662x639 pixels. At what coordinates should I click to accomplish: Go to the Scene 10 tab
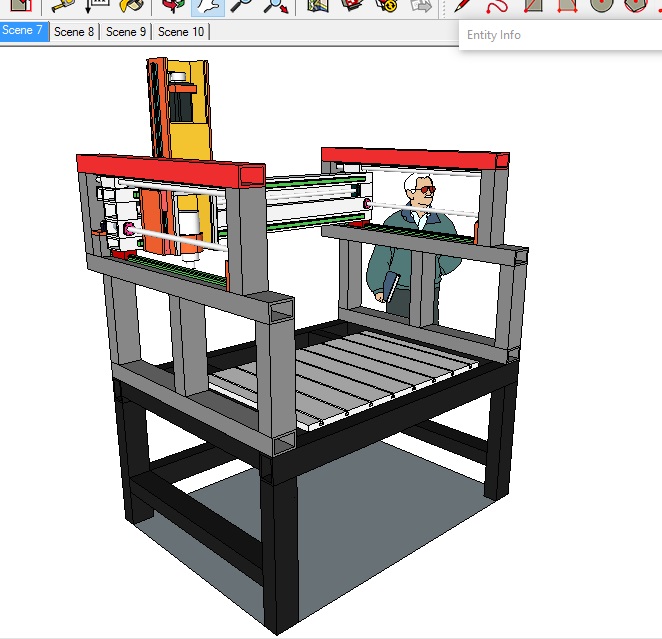181,32
